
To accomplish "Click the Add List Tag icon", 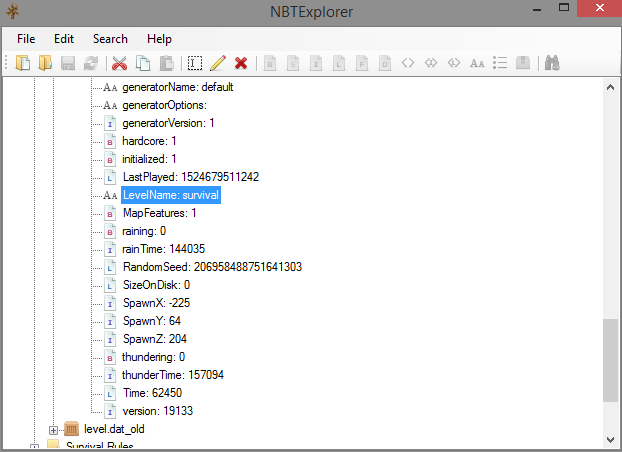I will point(500,63).
